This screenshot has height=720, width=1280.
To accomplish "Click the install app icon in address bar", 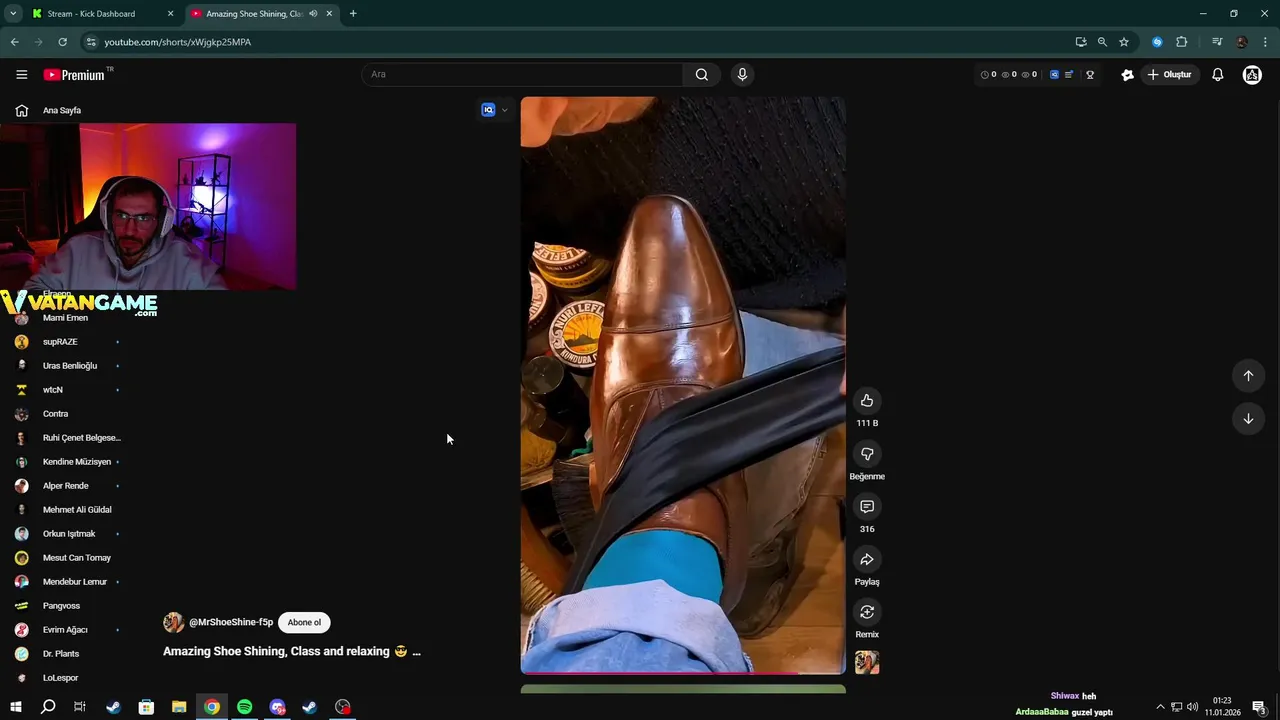I will (1081, 42).
